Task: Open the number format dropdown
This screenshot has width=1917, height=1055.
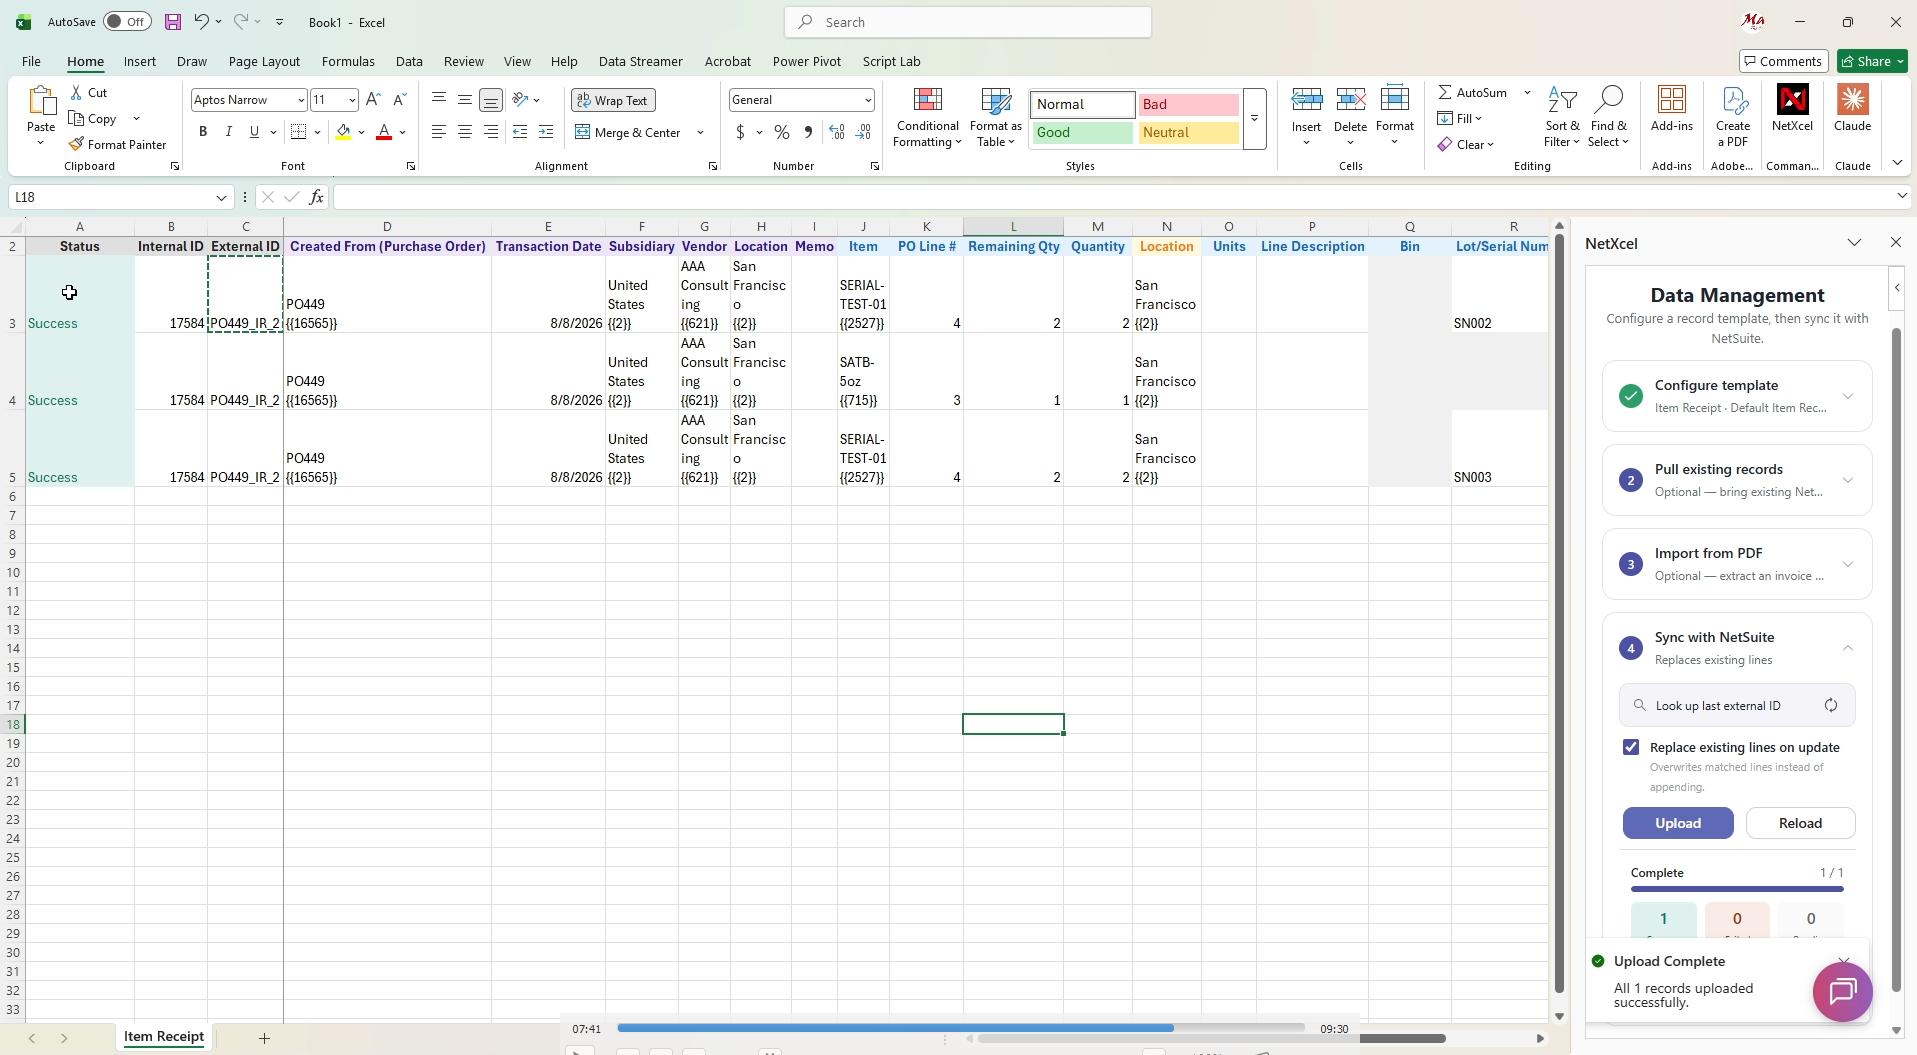Action: (867, 100)
